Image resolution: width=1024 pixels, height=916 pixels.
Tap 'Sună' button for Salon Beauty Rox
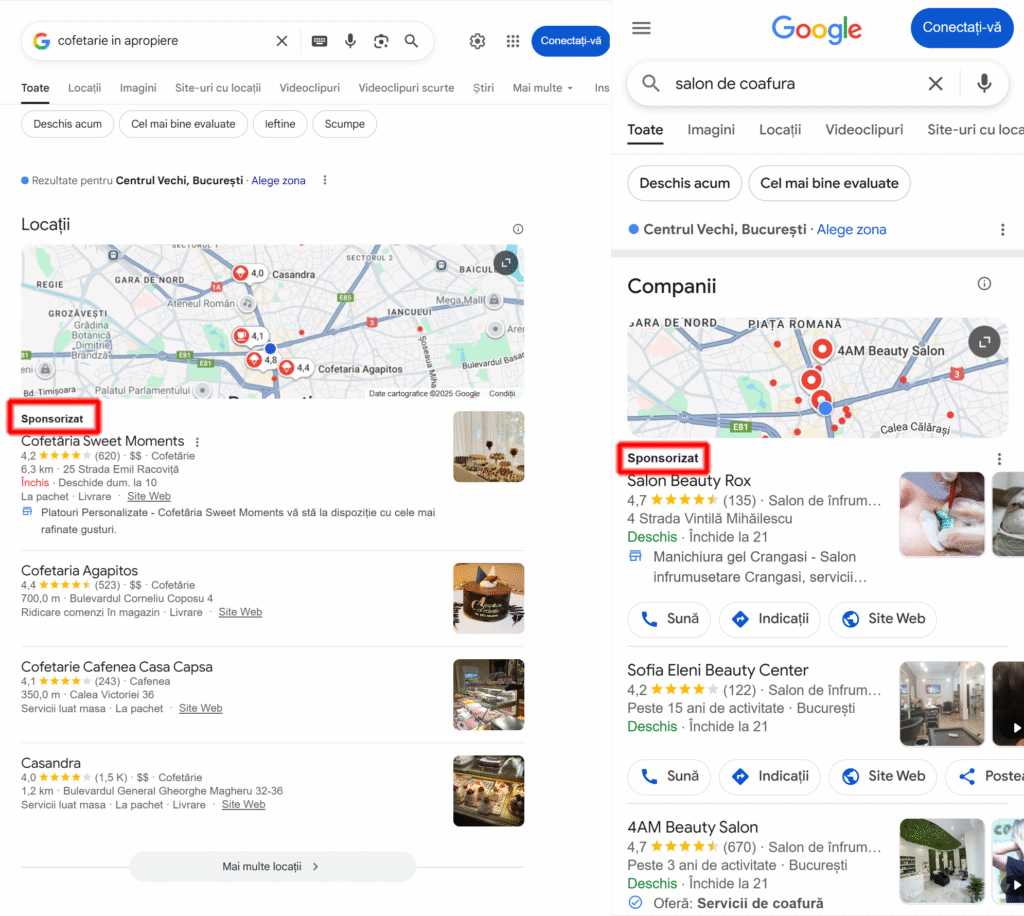click(x=669, y=619)
